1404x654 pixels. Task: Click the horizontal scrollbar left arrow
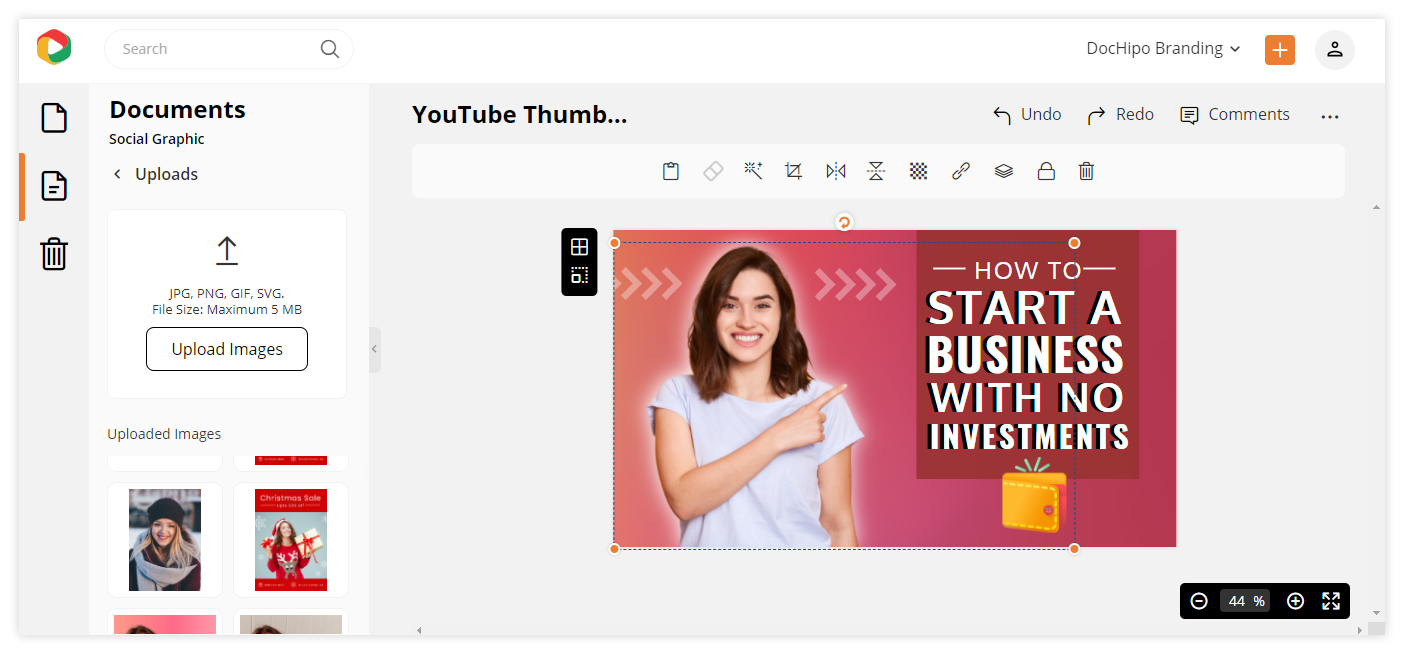pyautogui.click(x=419, y=630)
